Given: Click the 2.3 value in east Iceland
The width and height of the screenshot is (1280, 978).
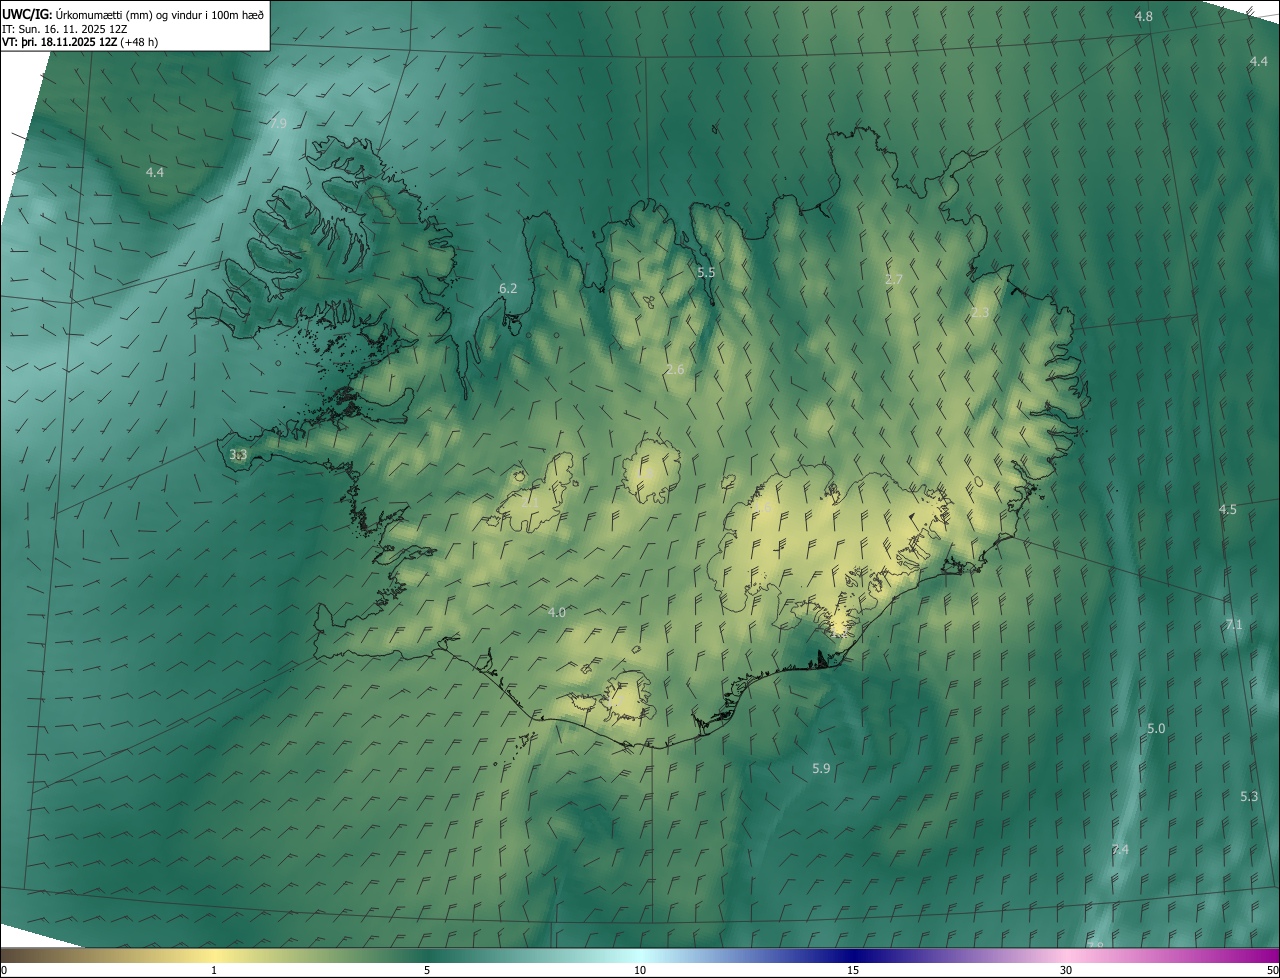Looking at the screenshot, I should point(980,312).
